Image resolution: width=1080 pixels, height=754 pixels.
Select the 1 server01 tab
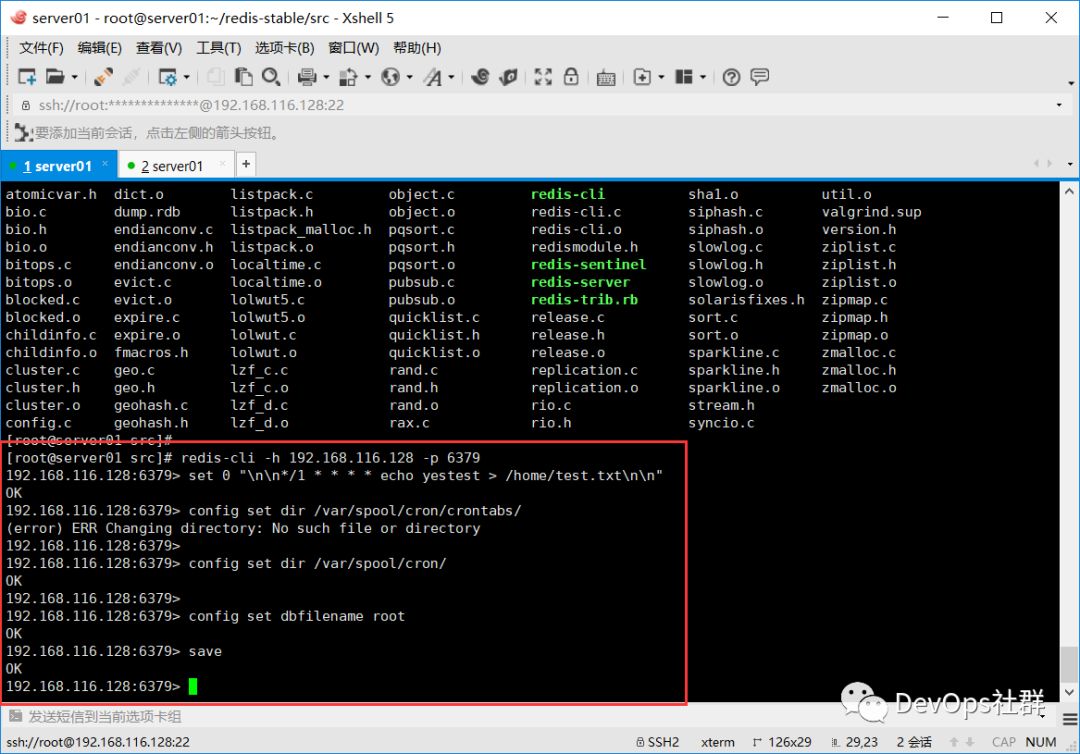57,166
